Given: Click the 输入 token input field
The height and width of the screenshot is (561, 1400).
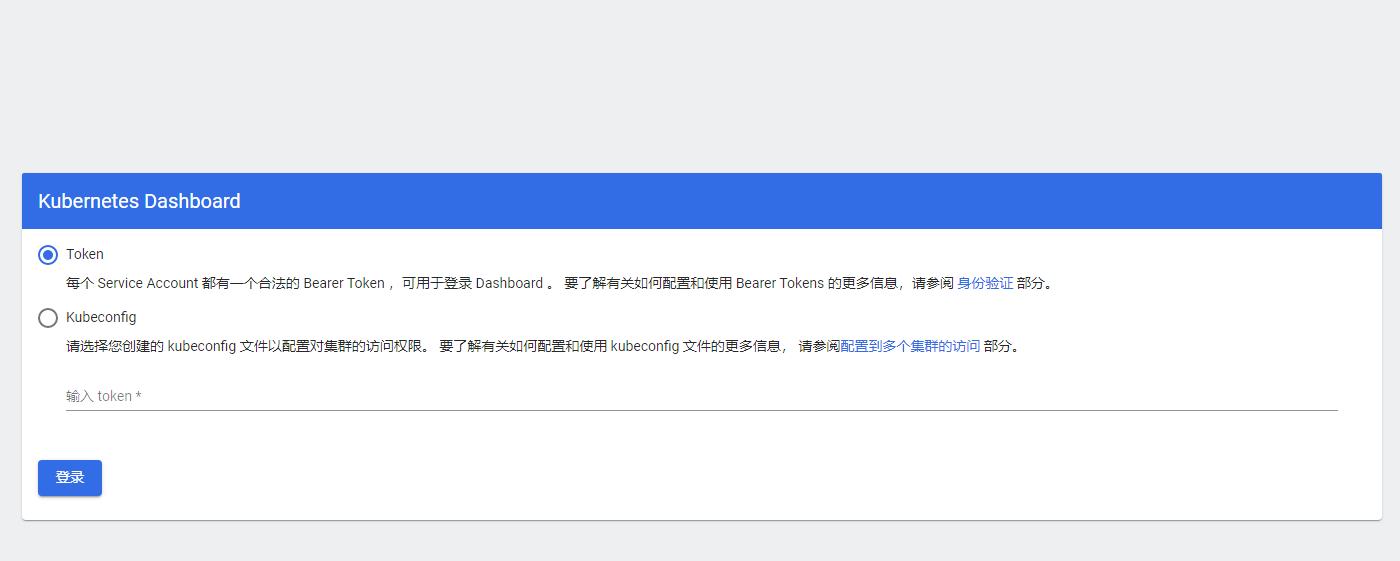Looking at the screenshot, I should coord(701,396).
